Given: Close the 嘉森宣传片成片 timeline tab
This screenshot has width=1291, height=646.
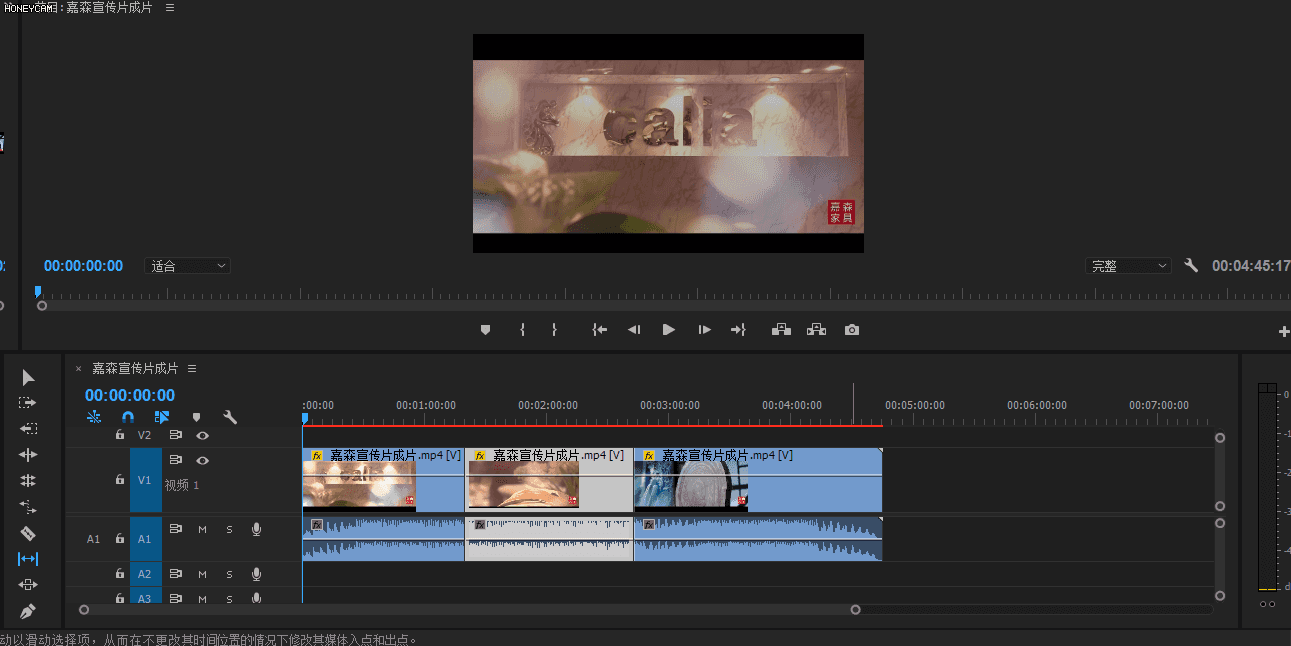Looking at the screenshot, I should 78,368.
